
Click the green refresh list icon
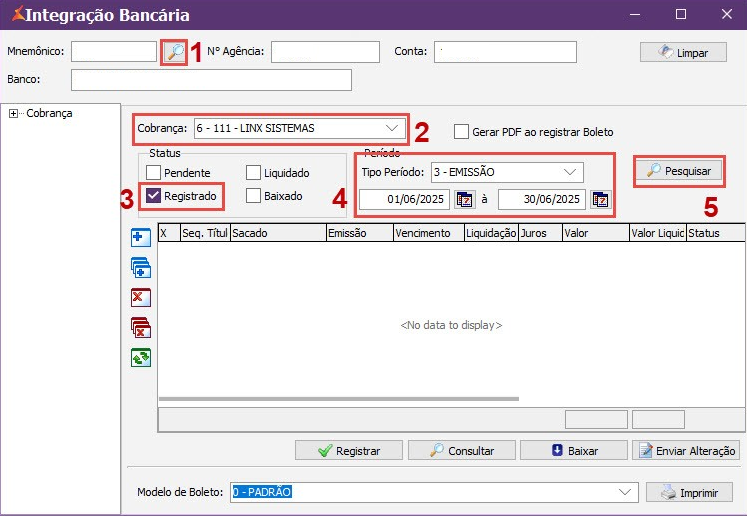pos(141,358)
